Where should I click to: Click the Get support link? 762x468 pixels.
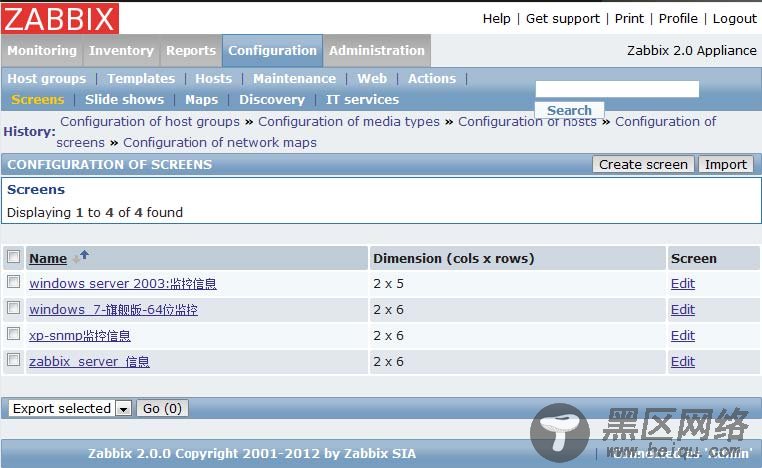tap(563, 18)
